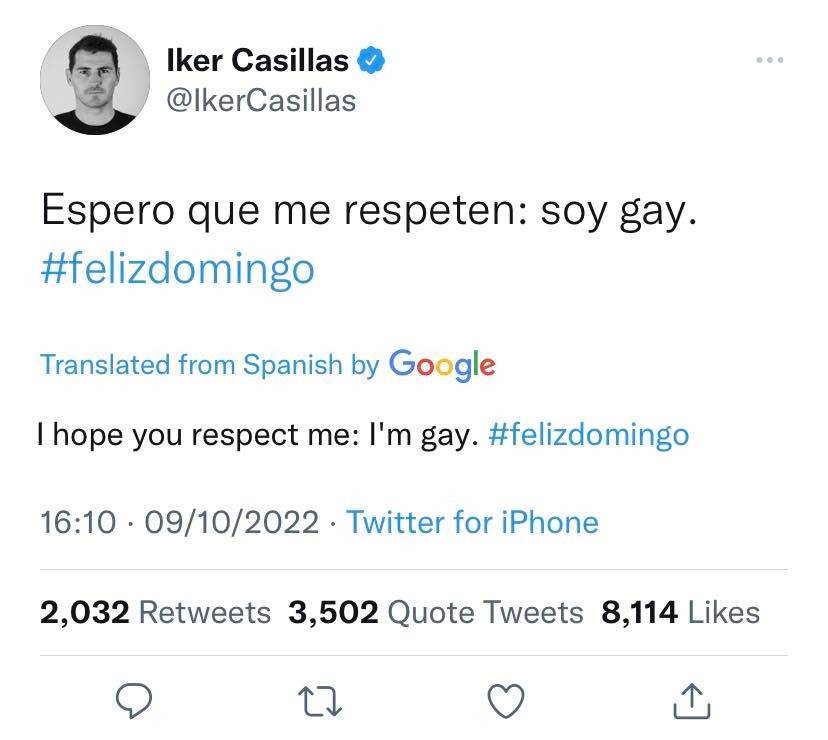The height and width of the screenshot is (740, 828).
Task: Open the share tweet icon
Action: tap(691, 703)
